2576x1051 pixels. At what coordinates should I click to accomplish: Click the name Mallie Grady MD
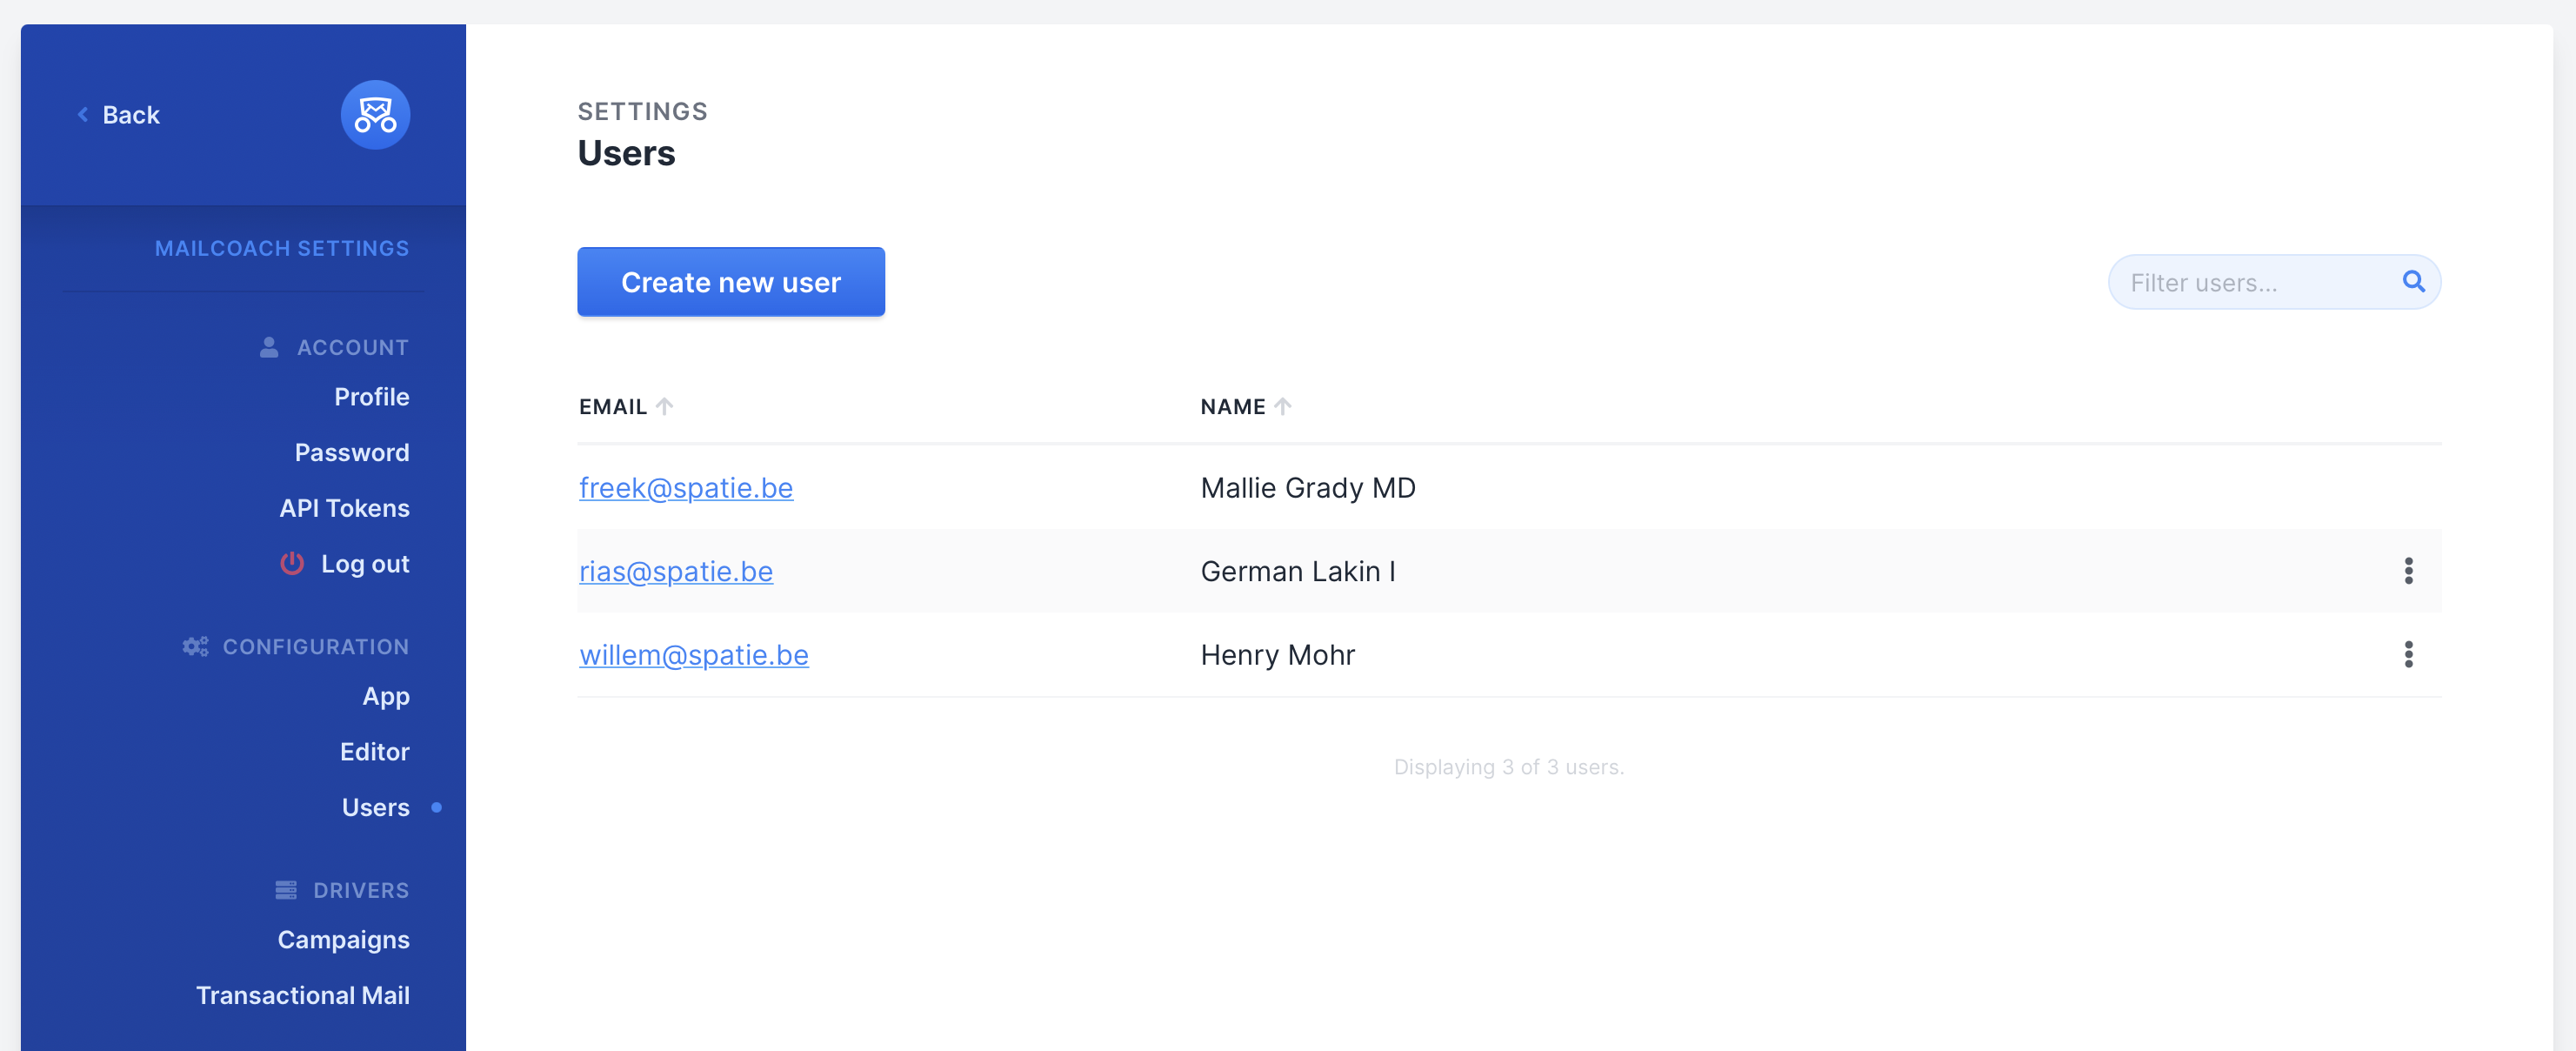coord(1308,488)
